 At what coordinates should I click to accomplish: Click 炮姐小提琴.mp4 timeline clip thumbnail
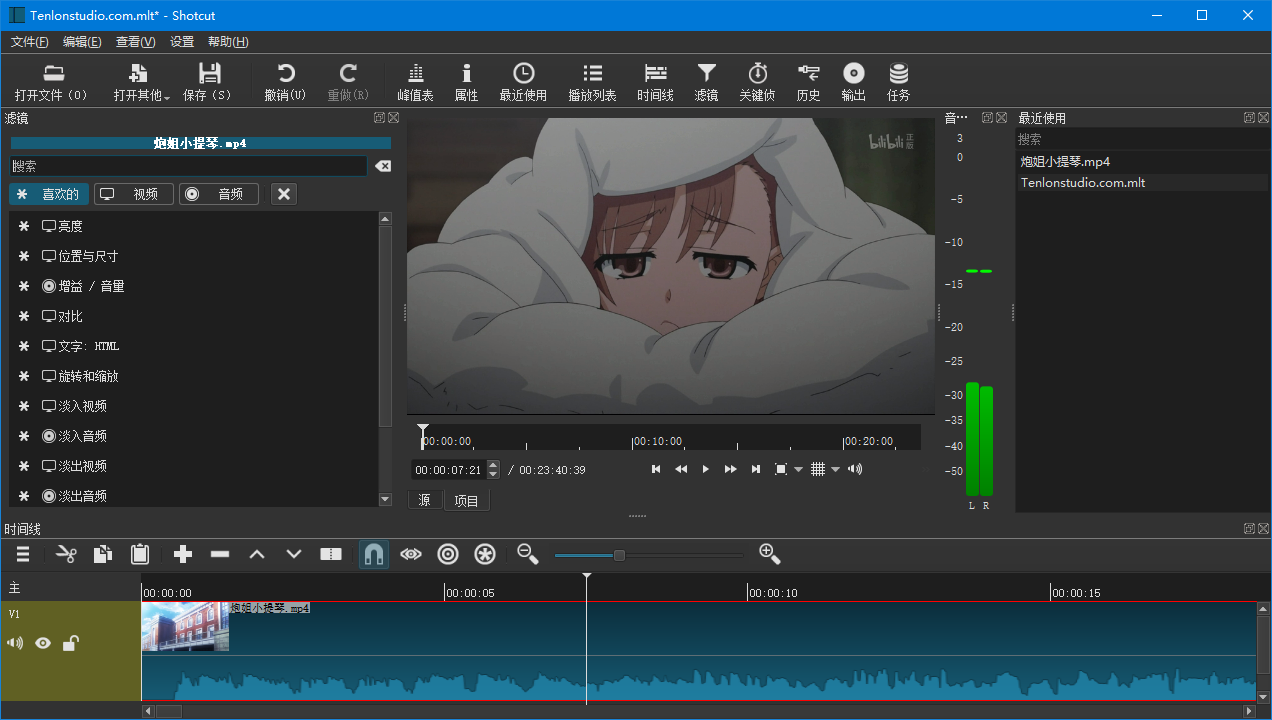coord(185,627)
